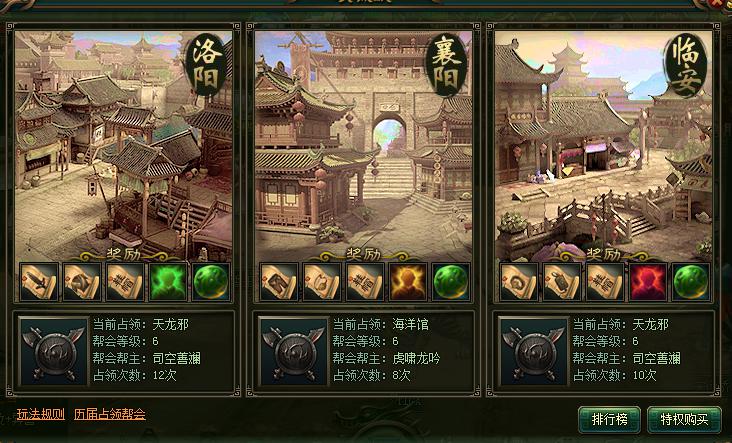Select the red aura figure reward for 临安
This screenshot has height=443, width=732.
[x=648, y=281]
